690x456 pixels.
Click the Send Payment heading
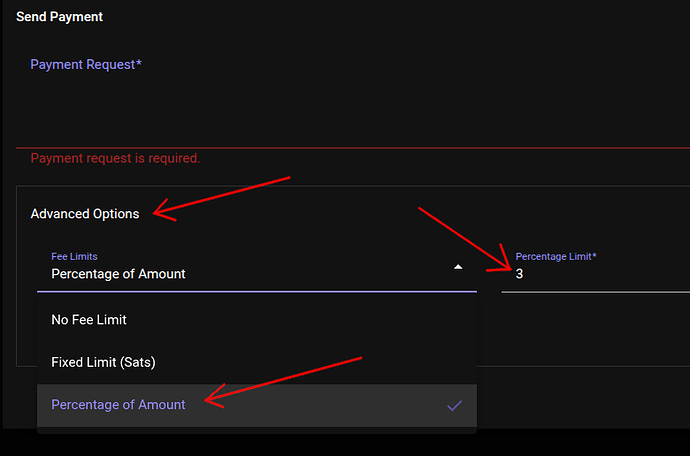(x=59, y=17)
